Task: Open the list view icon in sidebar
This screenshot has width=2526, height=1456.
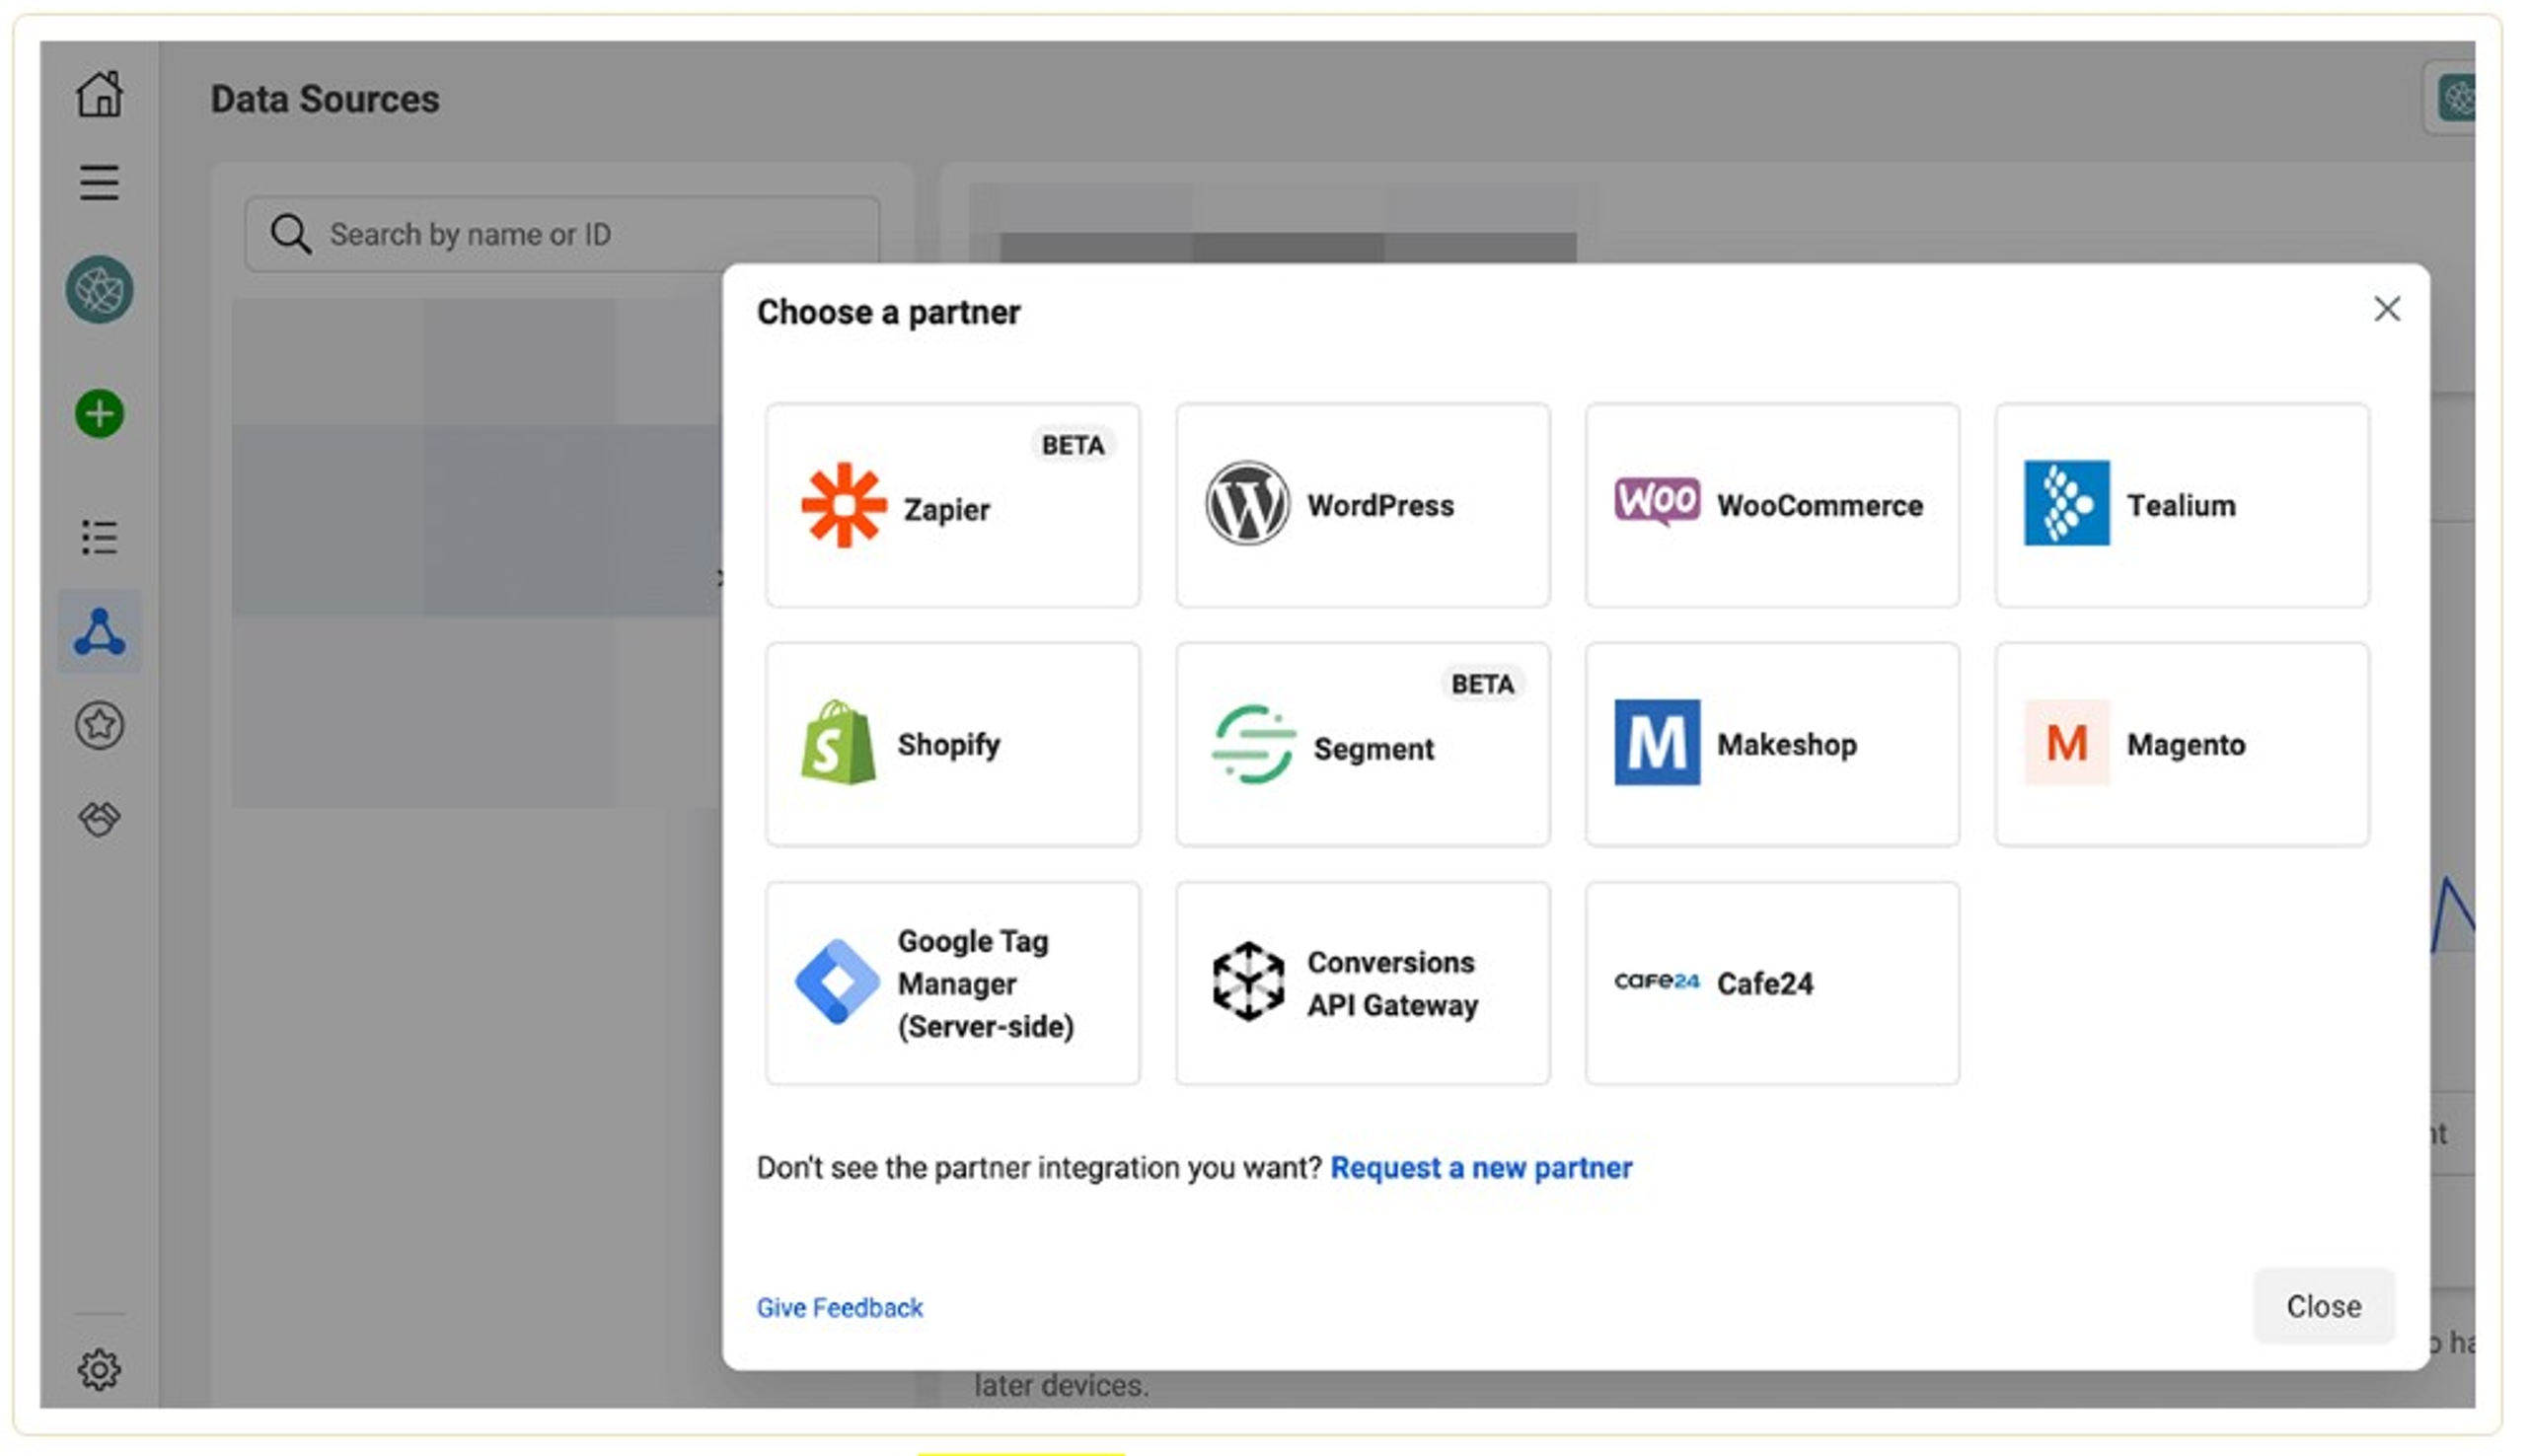Action: pyautogui.click(x=99, y=537)
